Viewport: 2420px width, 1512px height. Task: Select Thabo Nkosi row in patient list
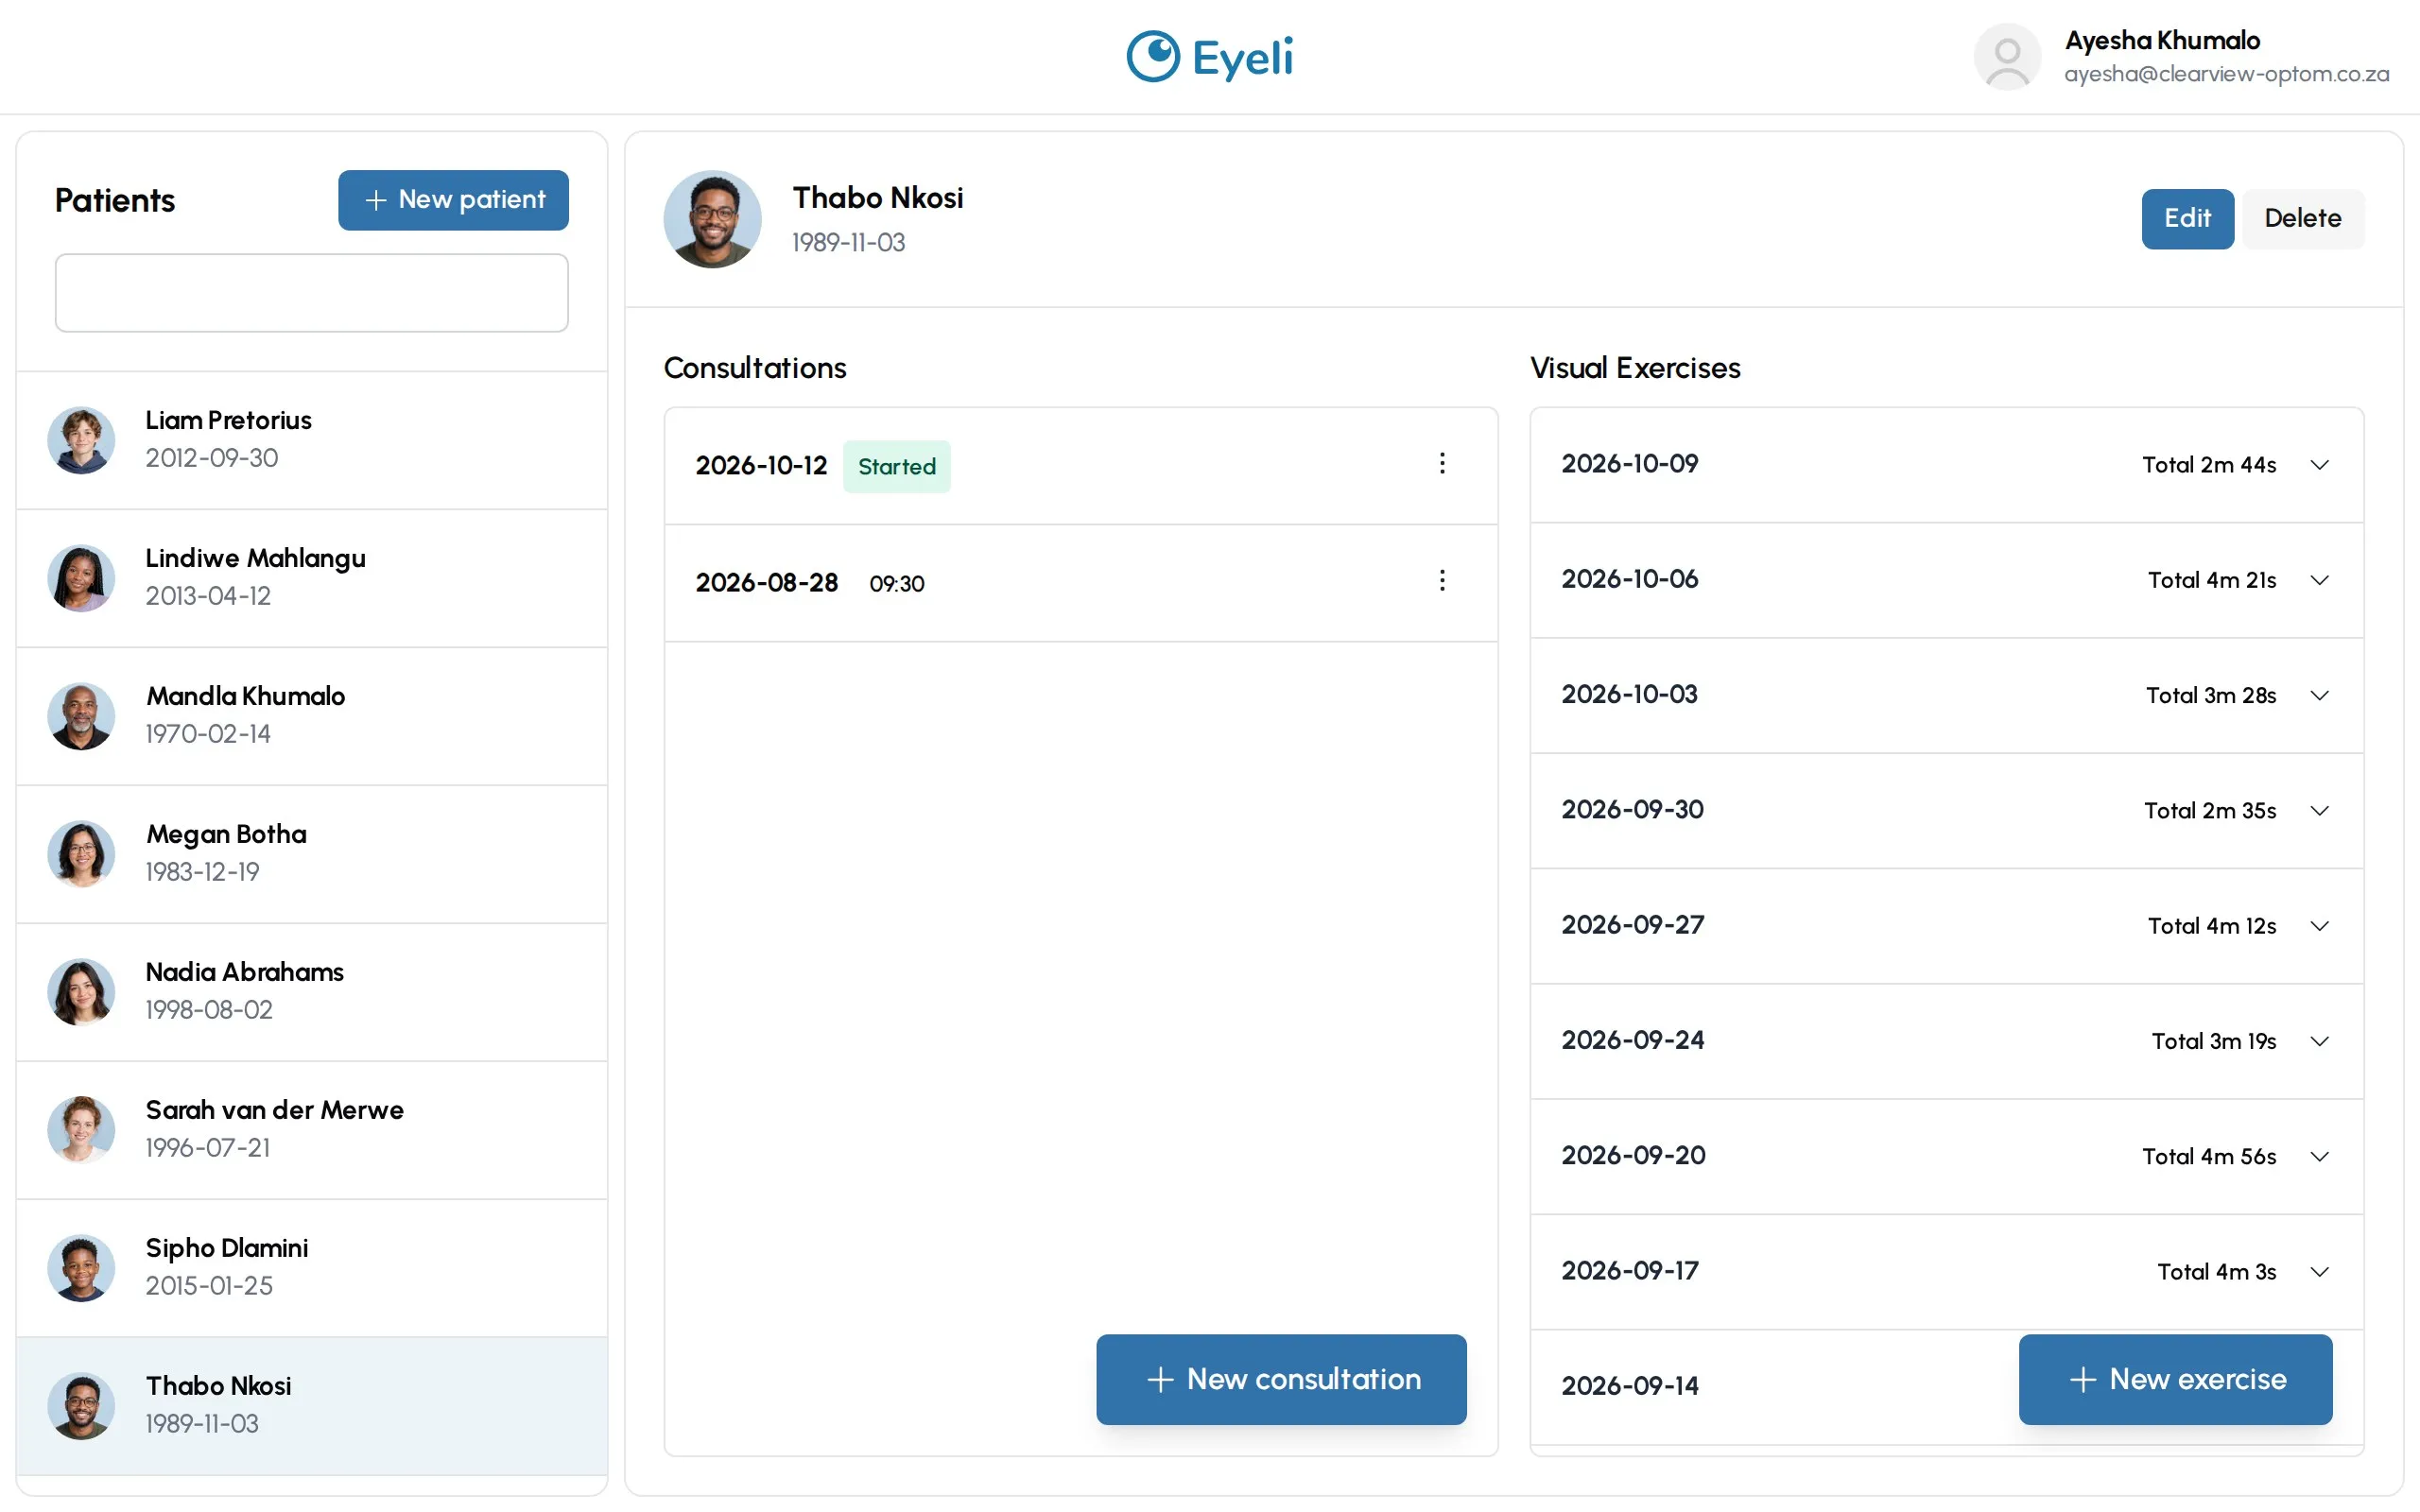pyautogui.click(x=312, y=1406)
